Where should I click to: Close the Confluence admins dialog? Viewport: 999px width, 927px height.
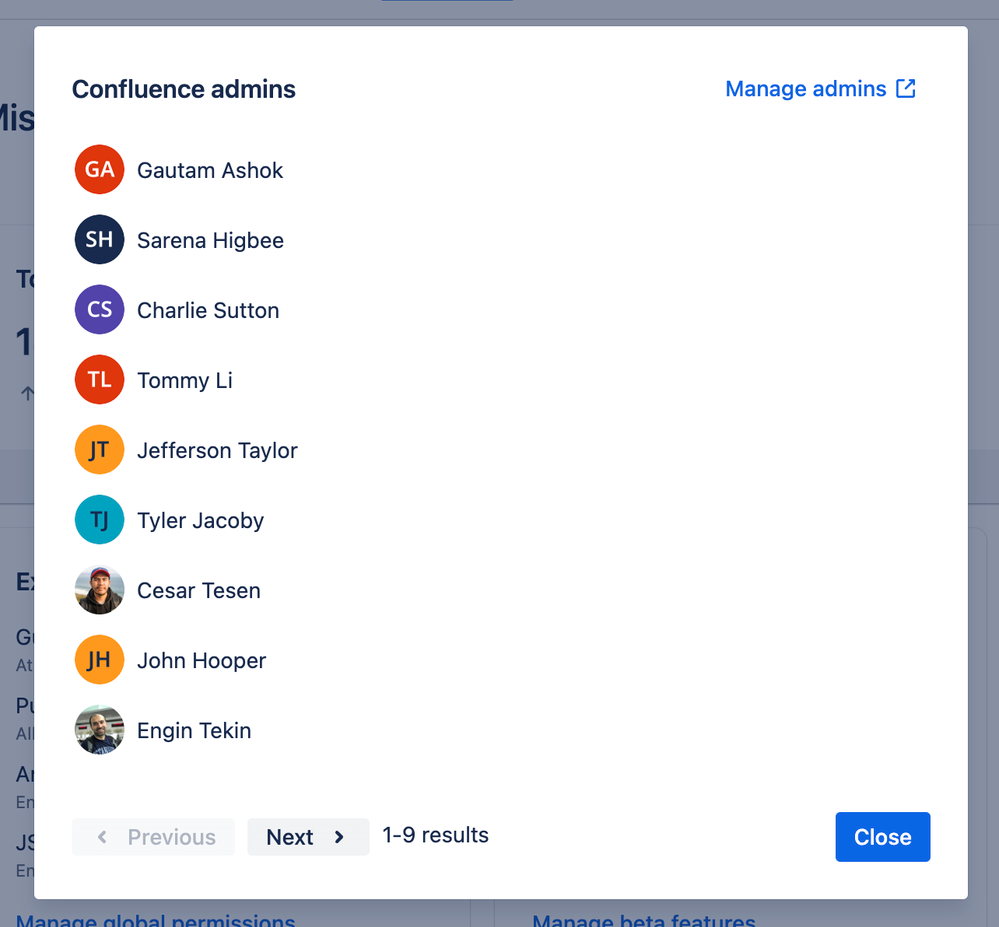coord(882,837)
